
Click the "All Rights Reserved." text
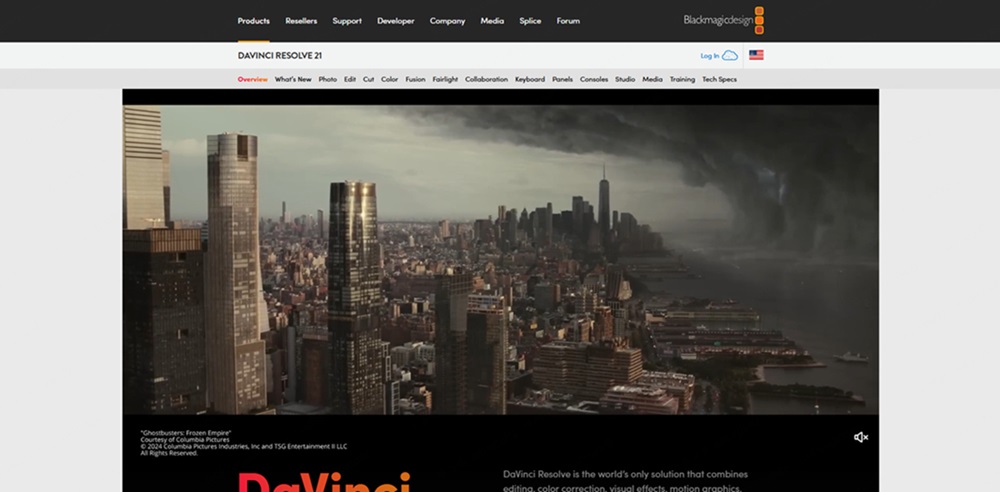click(x=169, y=453)
